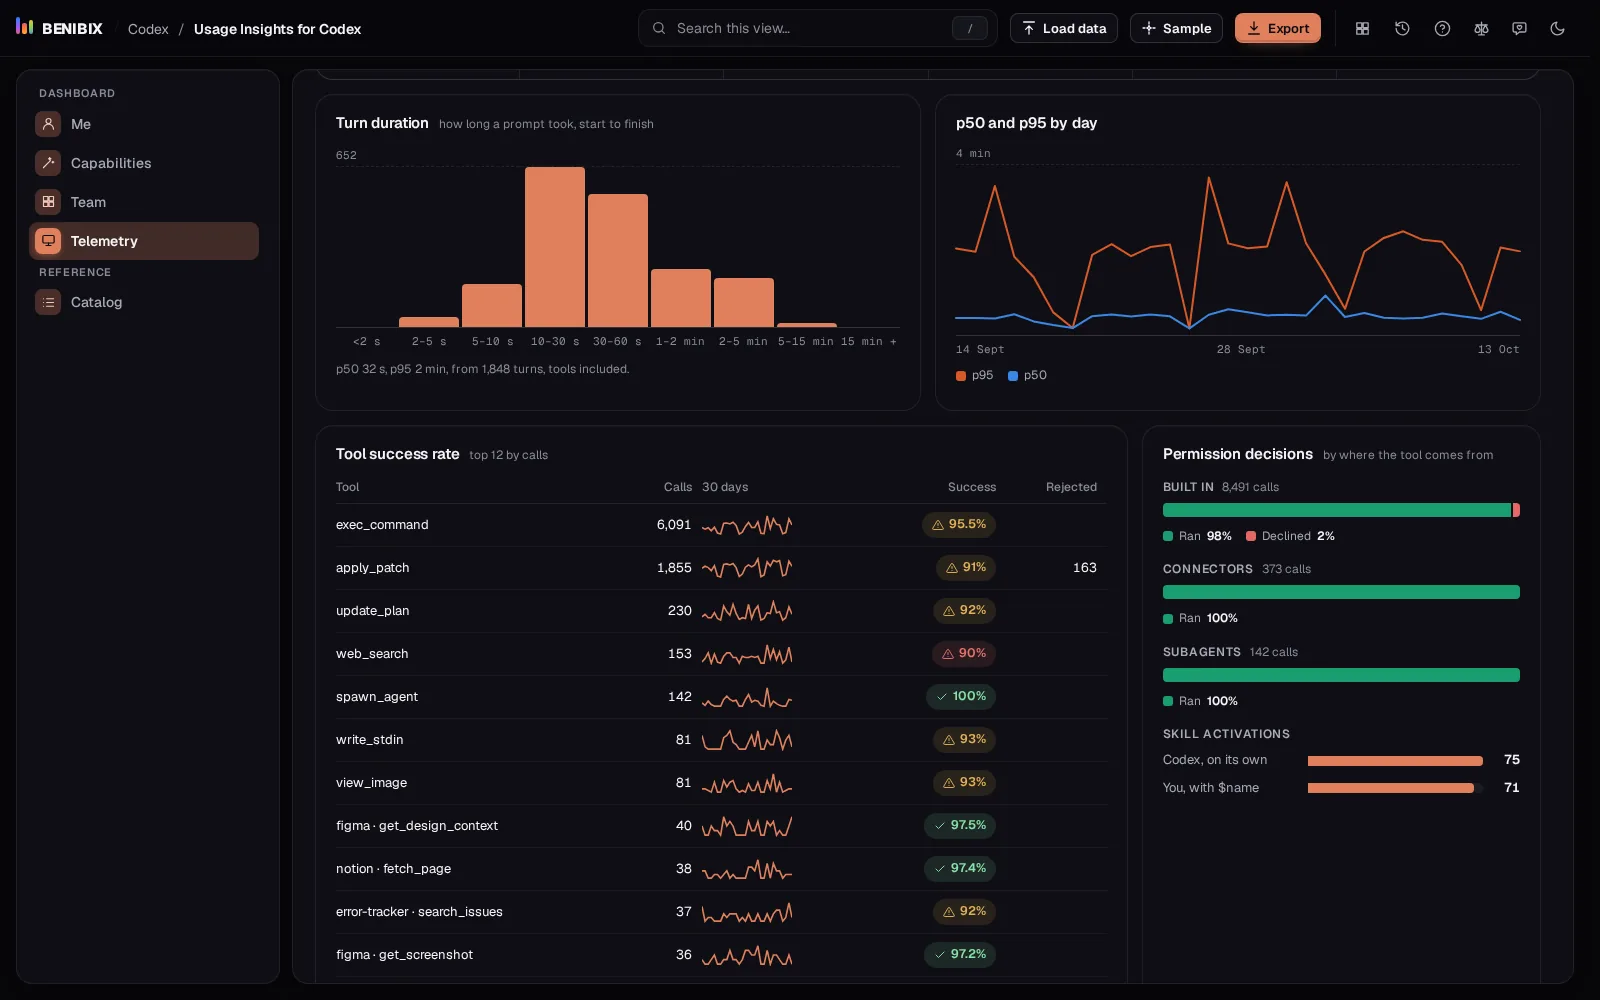Click the Team sidebar icon
This screenshot has height=1000, width=1600.
coord(48,202)
